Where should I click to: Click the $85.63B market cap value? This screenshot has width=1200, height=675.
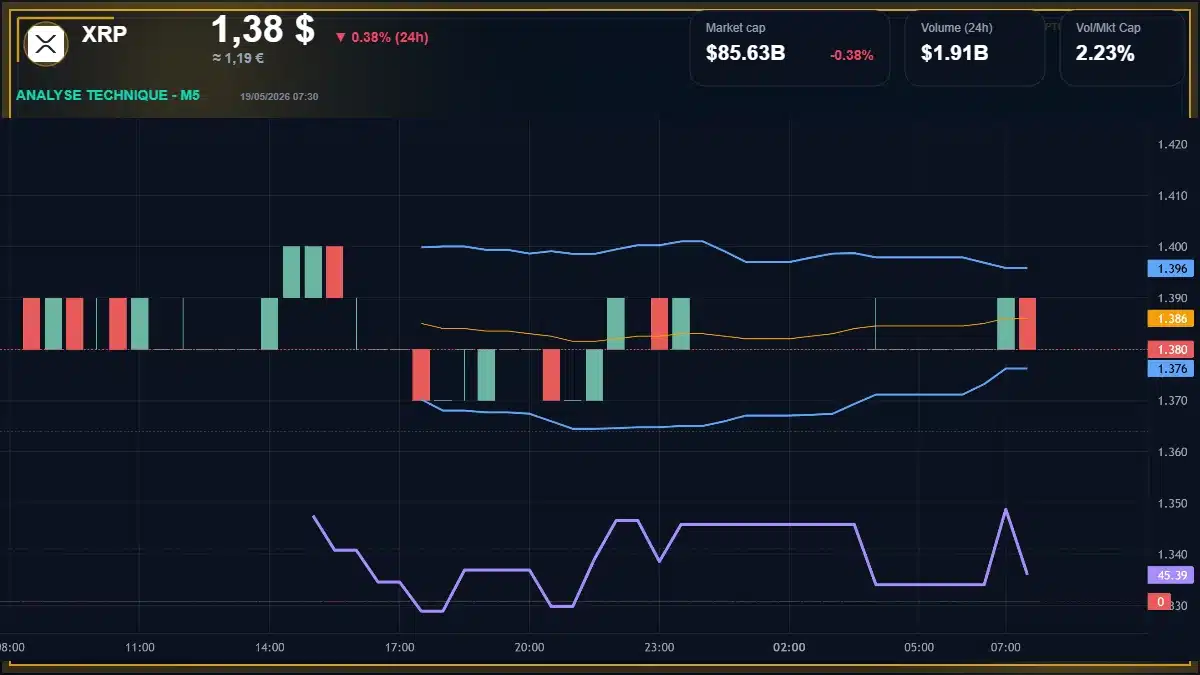click(x=745, y=54)
